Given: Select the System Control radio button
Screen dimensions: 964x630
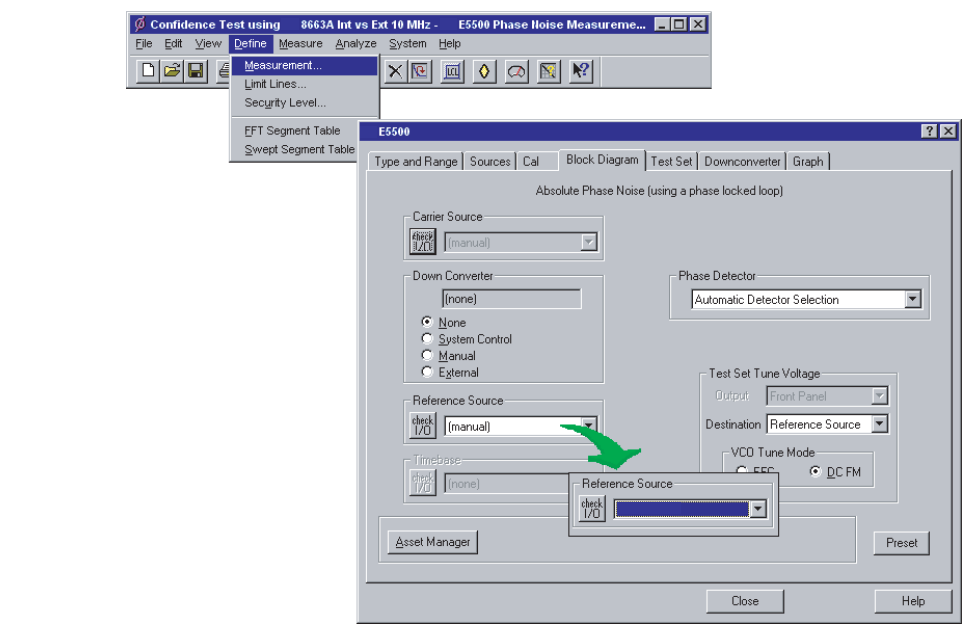Looking at the screenshot, I should (x=427, y=338).
